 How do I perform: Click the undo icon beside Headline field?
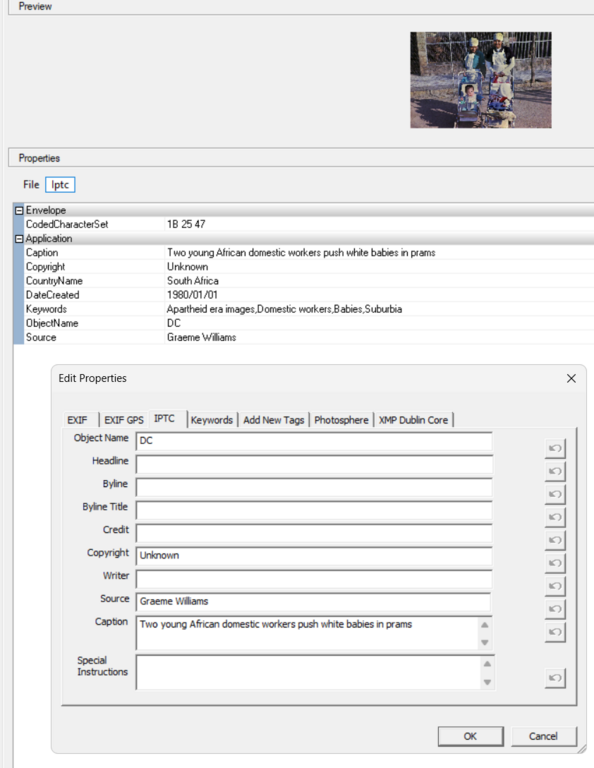click(555, 471)
